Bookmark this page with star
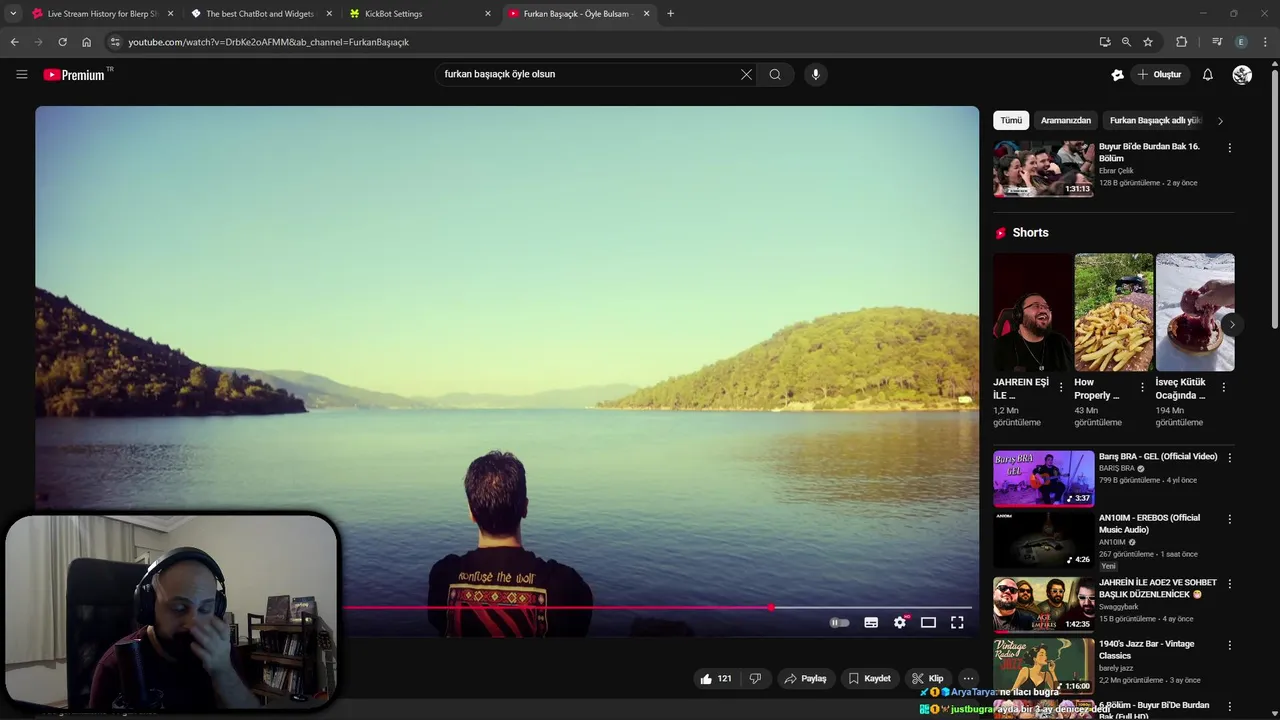 click(1148, 42)
